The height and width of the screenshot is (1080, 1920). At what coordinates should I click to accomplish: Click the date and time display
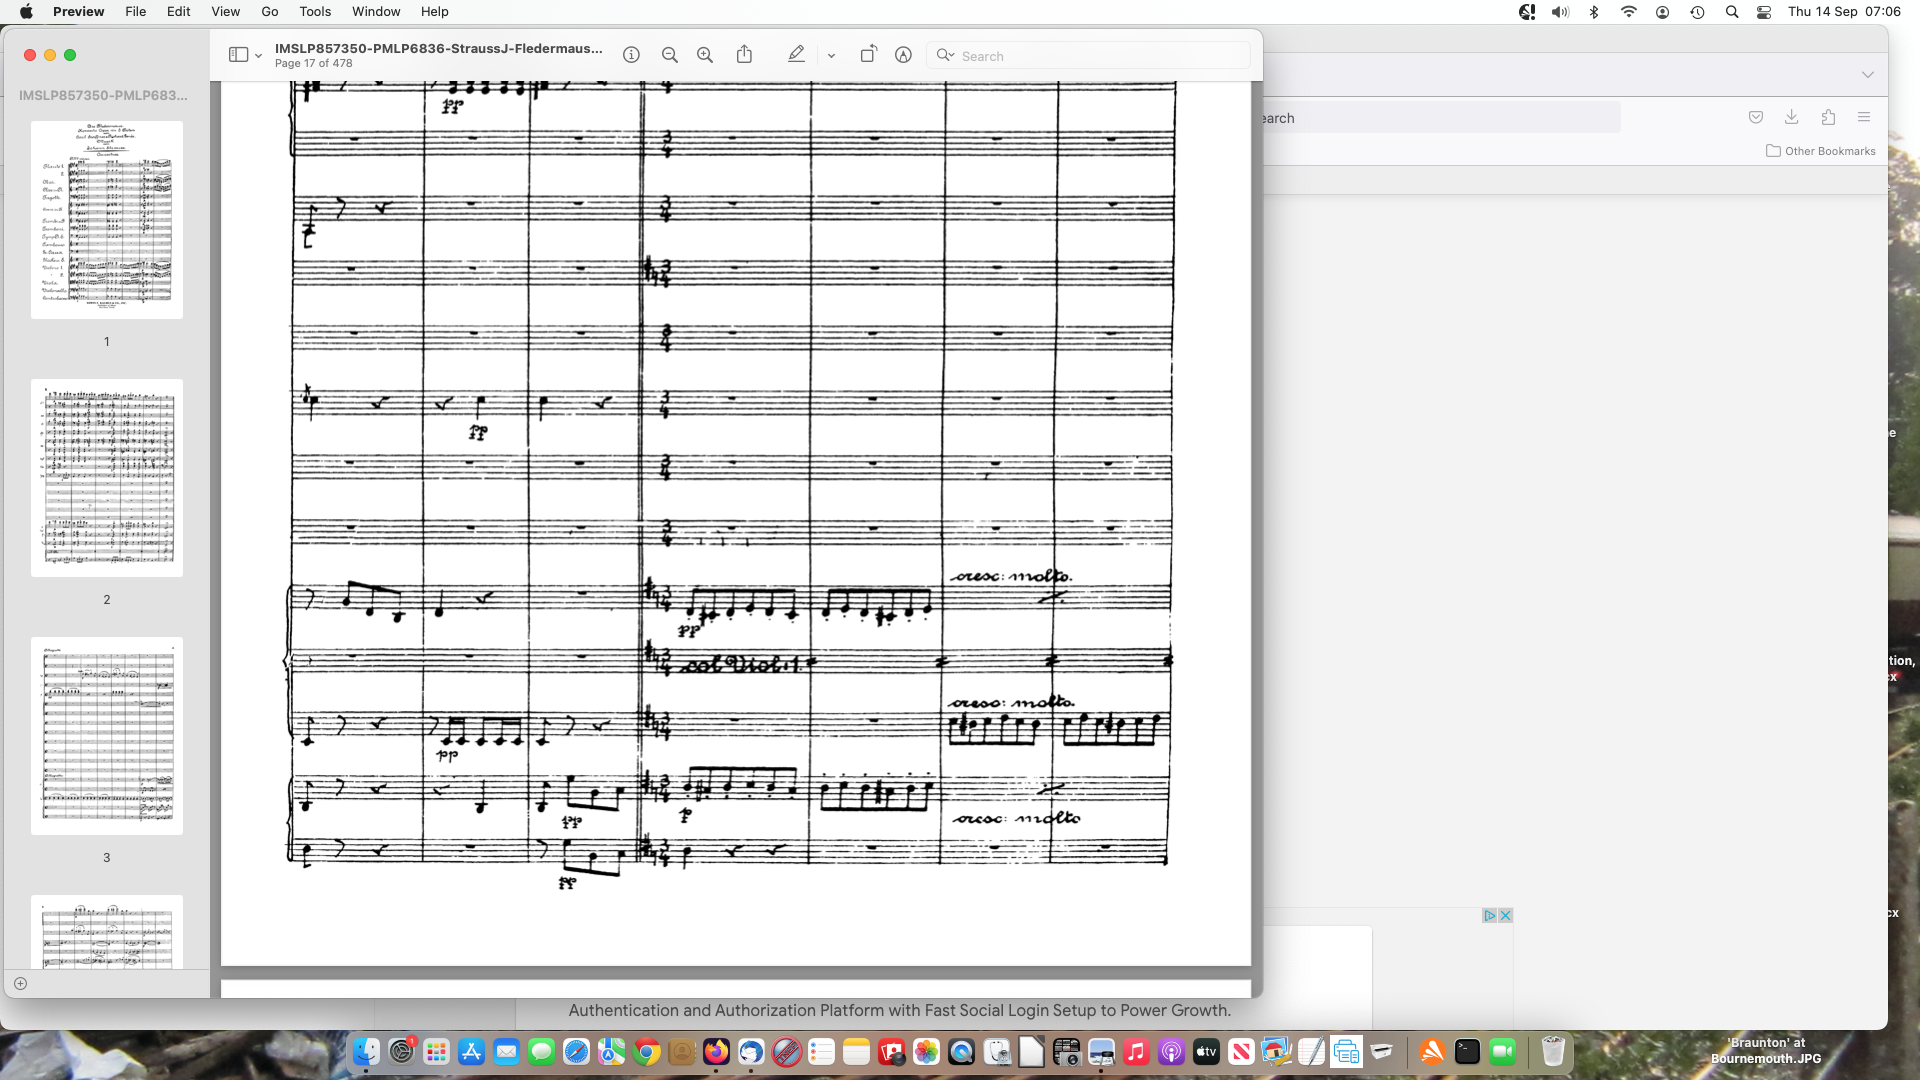coord(1844,12)
